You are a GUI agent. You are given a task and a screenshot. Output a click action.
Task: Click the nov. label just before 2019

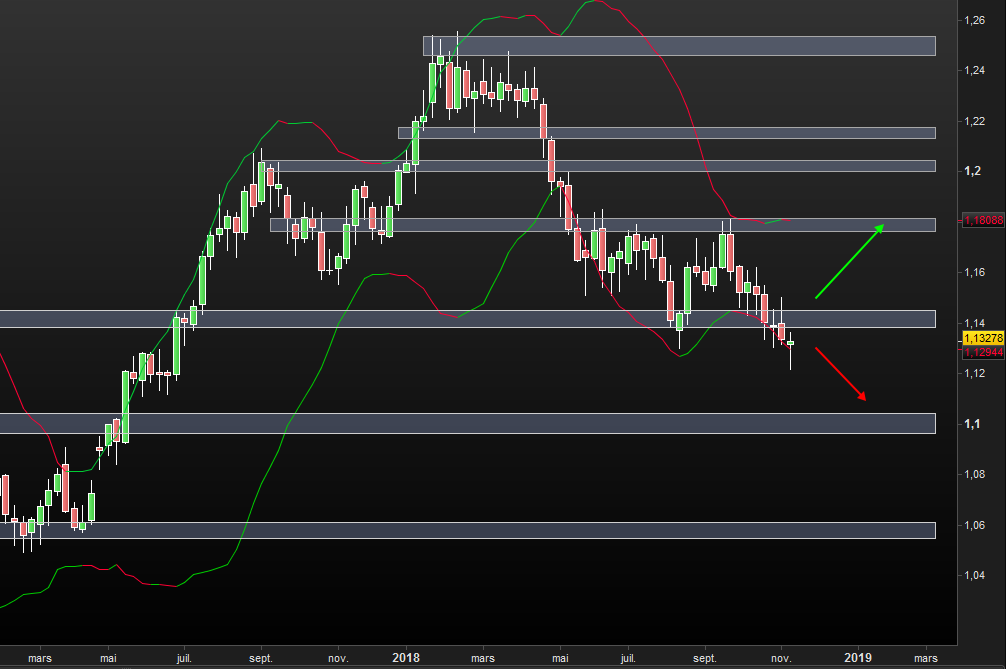click(781, 658)
